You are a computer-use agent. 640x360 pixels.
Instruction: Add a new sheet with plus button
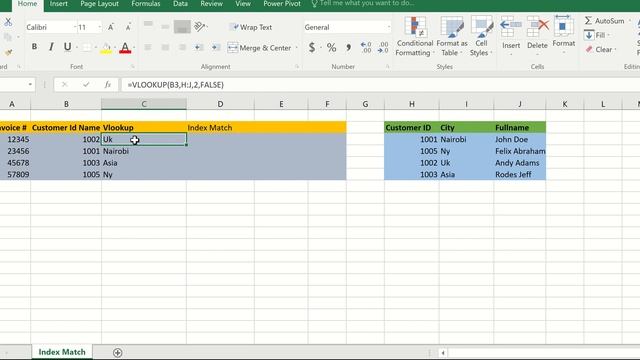pyautogui.click(x=118, y=352)
